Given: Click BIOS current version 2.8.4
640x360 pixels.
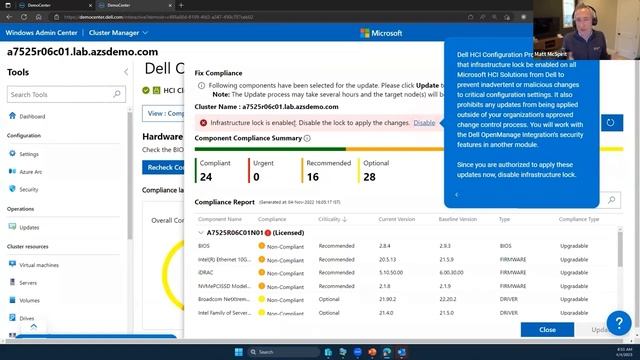Looking at the screenshot, I should (384, 246).
